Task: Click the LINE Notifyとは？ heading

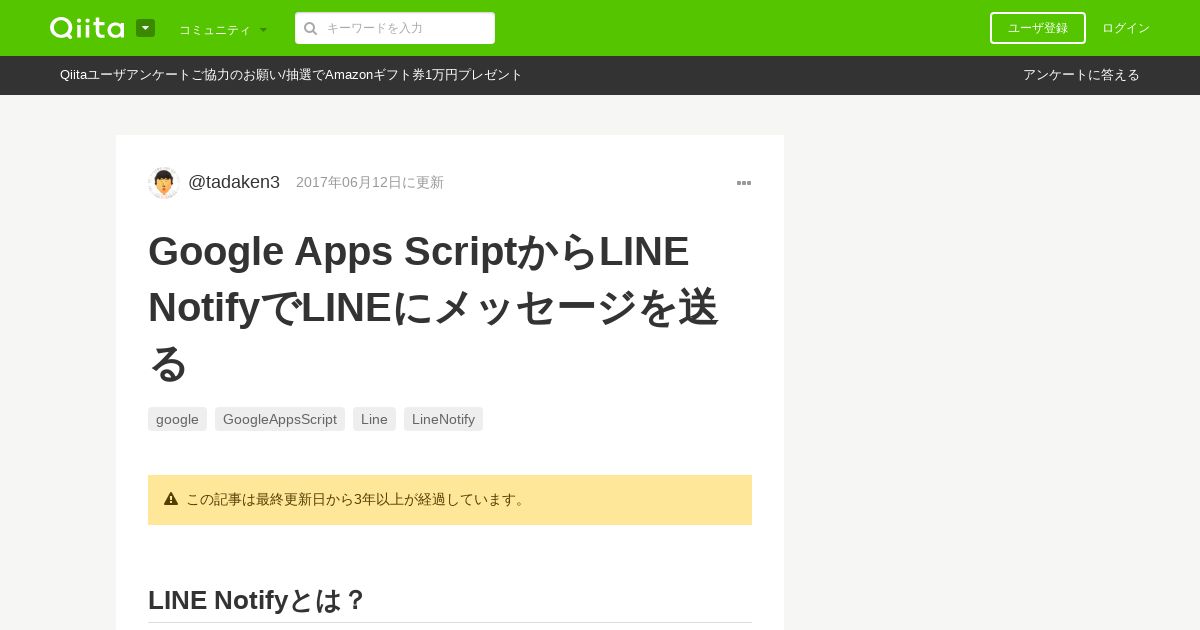Action: (257, 600)
